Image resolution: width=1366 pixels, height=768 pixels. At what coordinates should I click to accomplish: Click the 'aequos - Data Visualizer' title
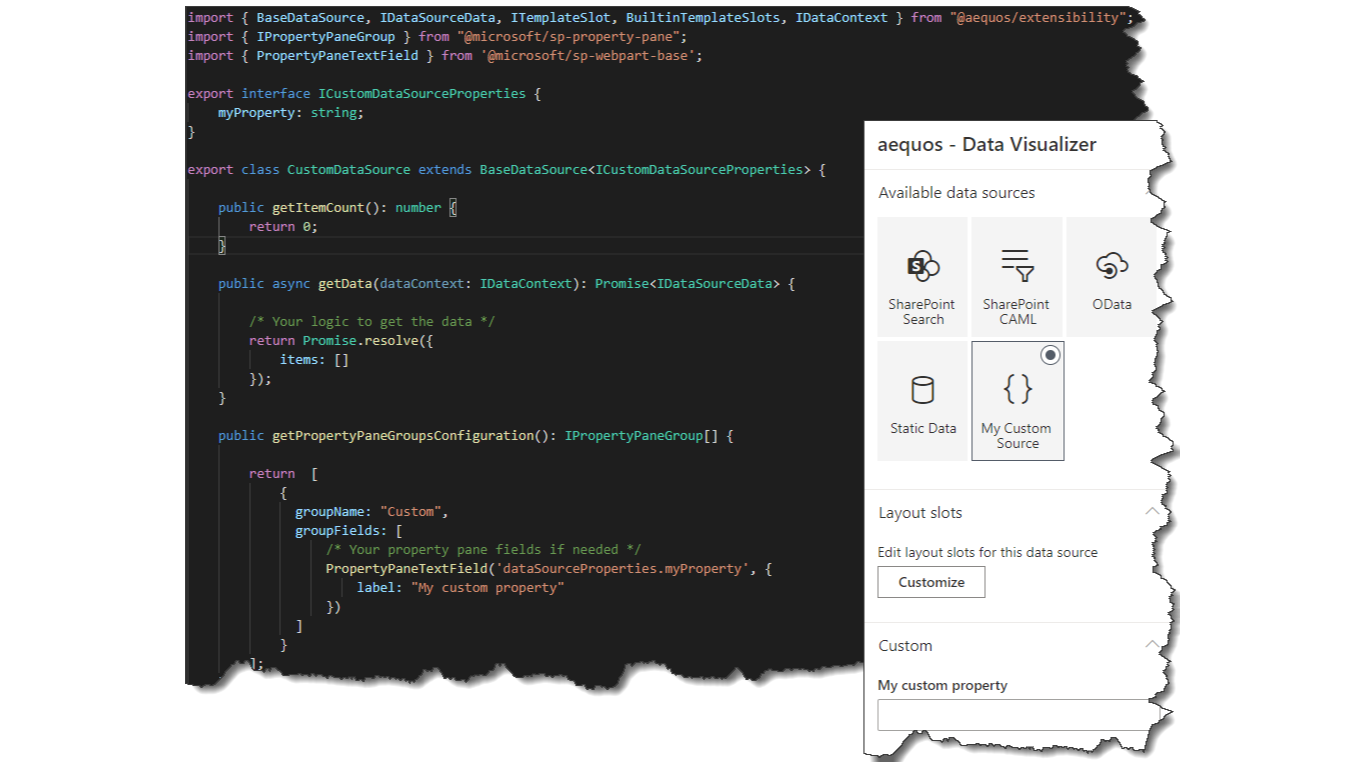986,144
